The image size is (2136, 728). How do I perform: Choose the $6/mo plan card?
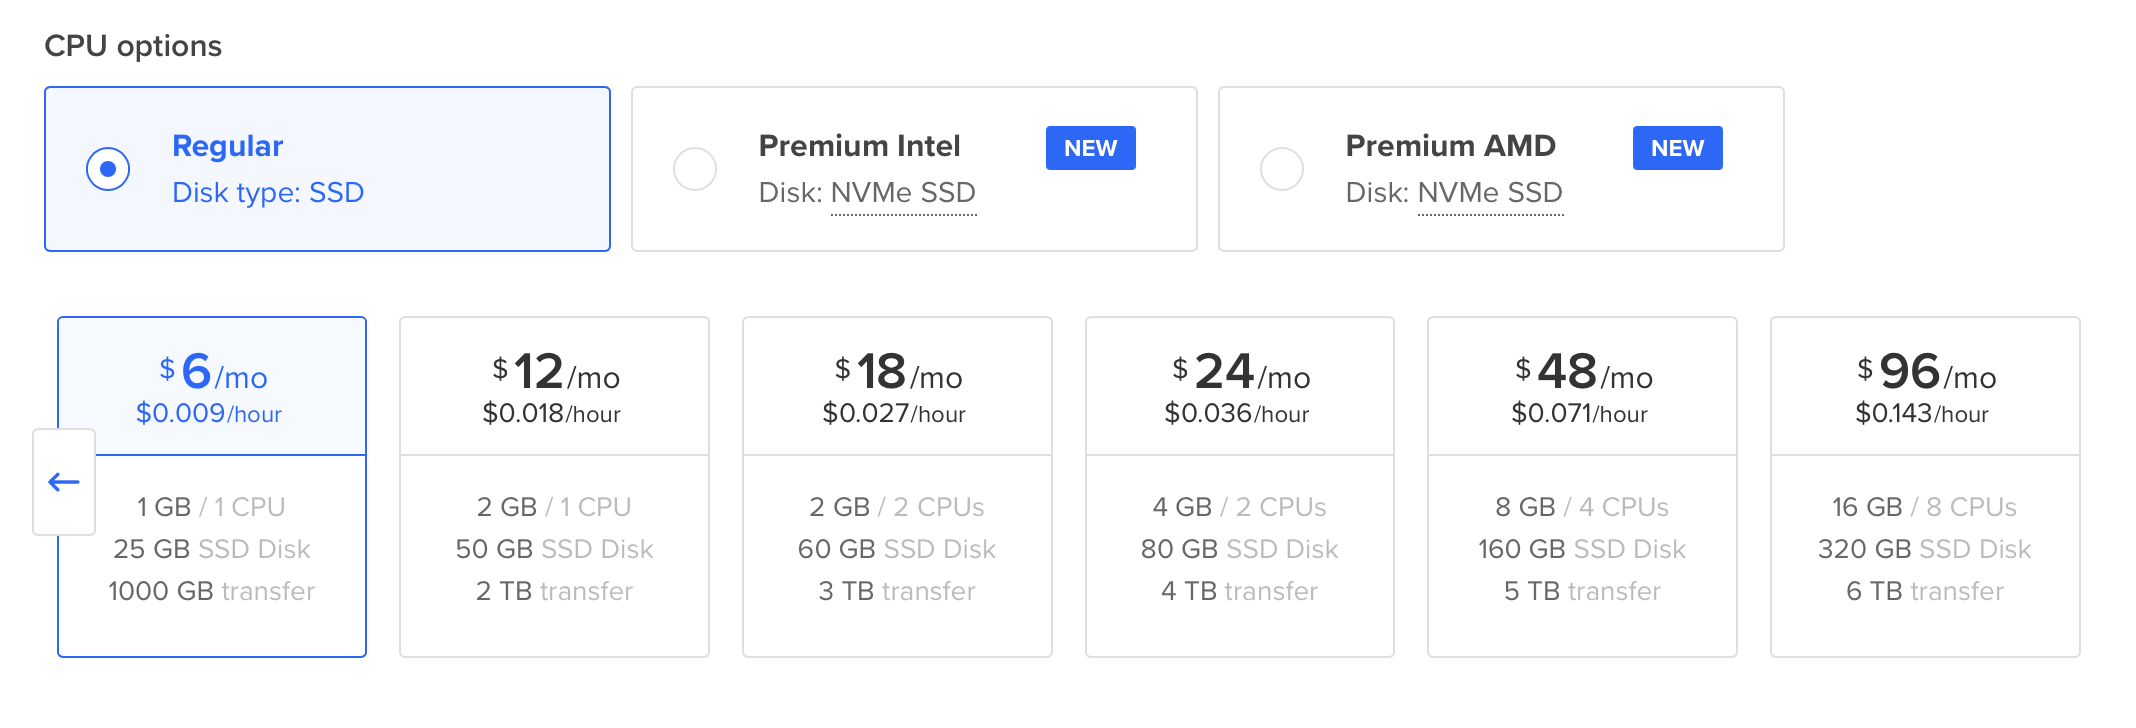pyautogui.click(x=212, y=387)
